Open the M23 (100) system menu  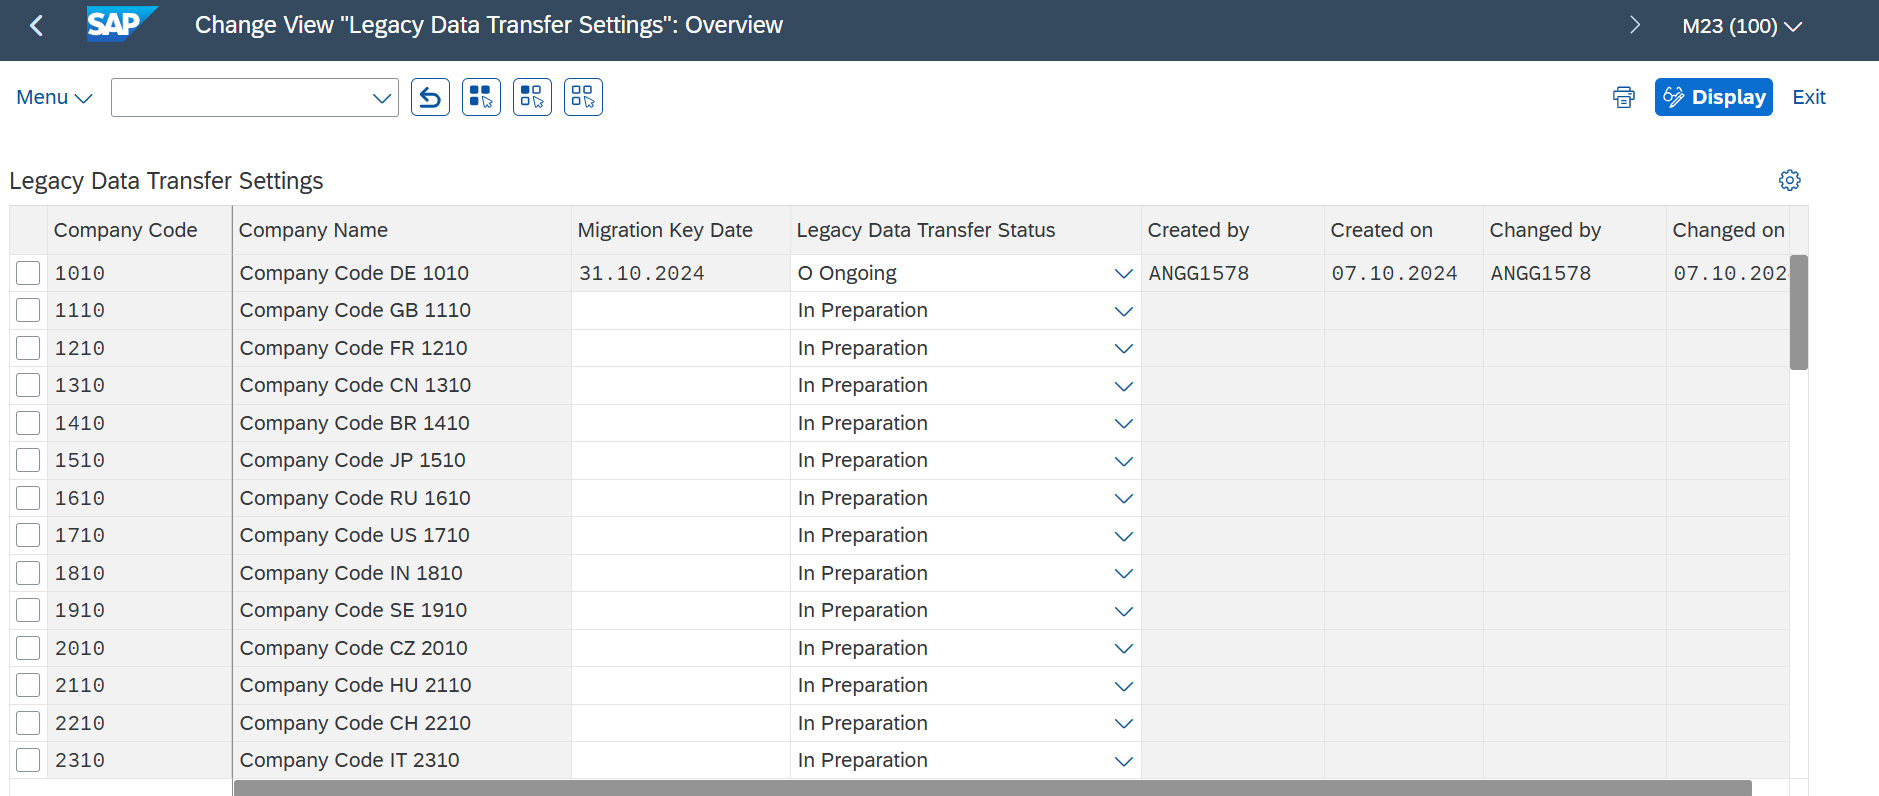click(x=1741, y=26)
